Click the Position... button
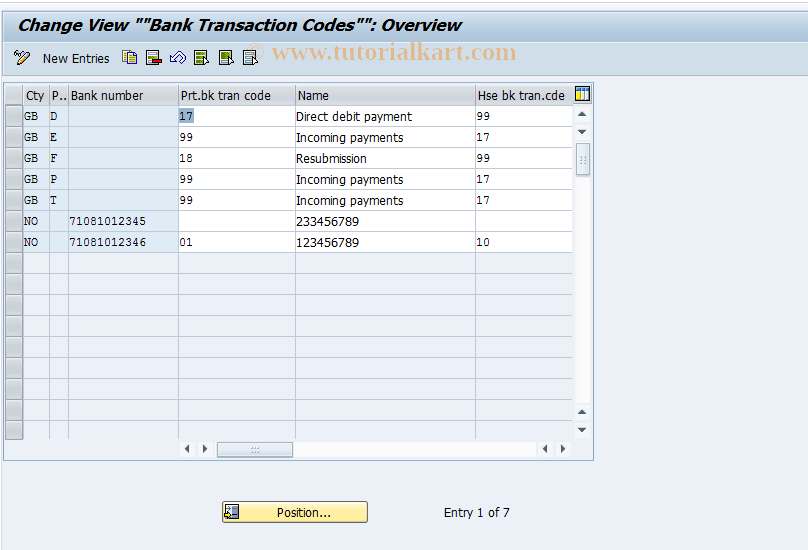 pos(295,512)
